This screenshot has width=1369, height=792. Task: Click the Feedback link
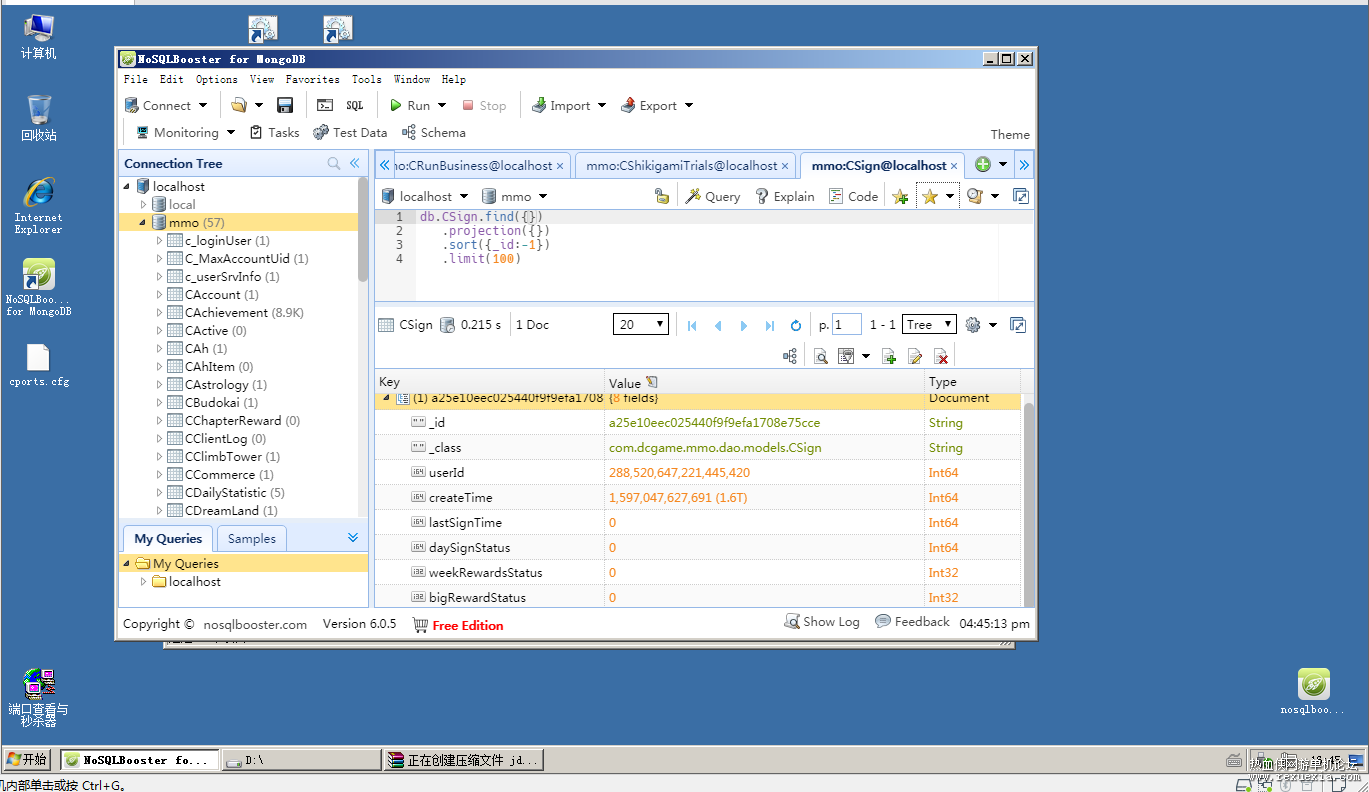coord(912,622)
